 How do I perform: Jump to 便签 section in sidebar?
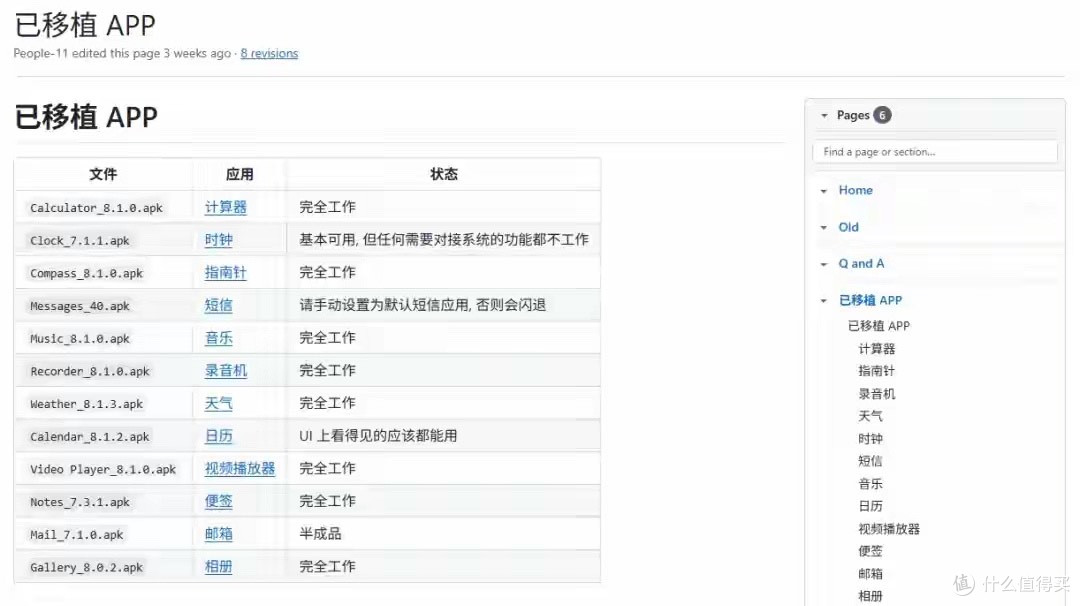870,551
